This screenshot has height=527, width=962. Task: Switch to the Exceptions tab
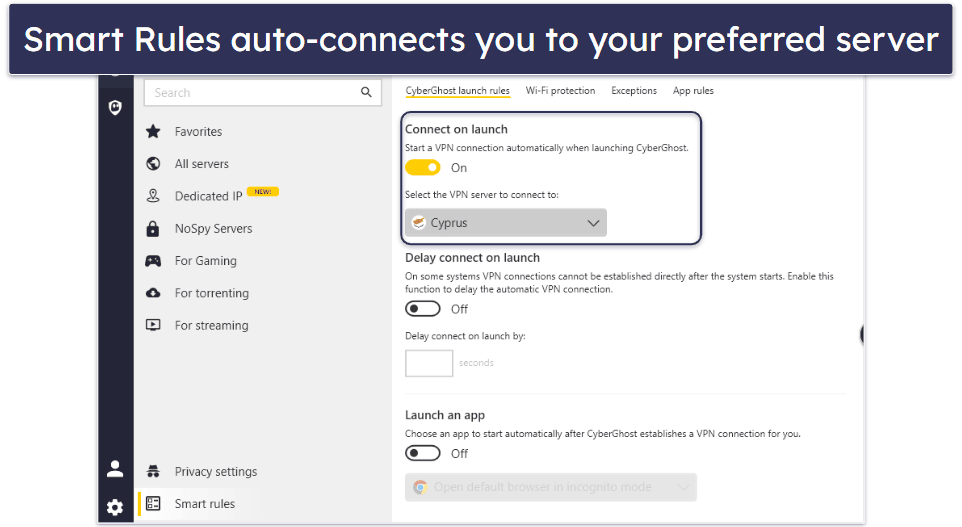[634, 91]
